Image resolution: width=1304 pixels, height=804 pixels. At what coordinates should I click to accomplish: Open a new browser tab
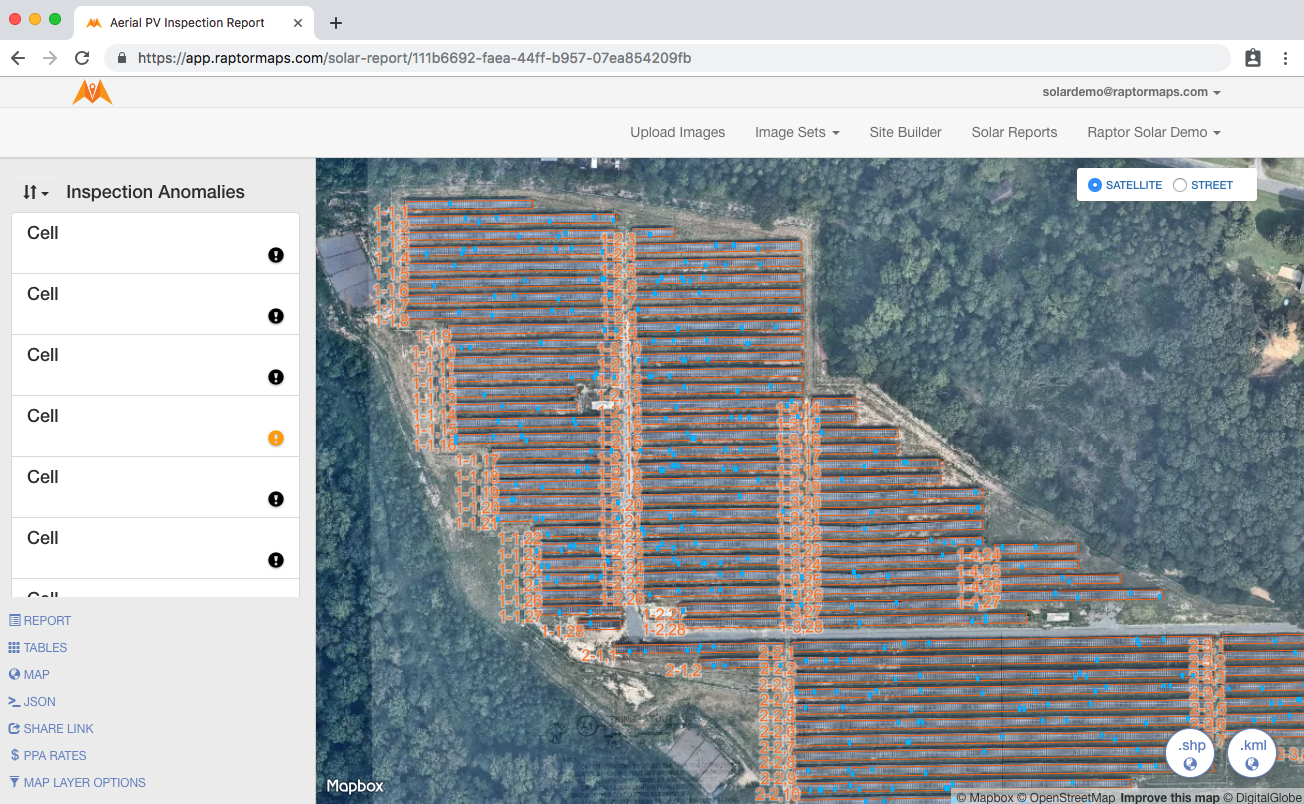tap(336, 22)
